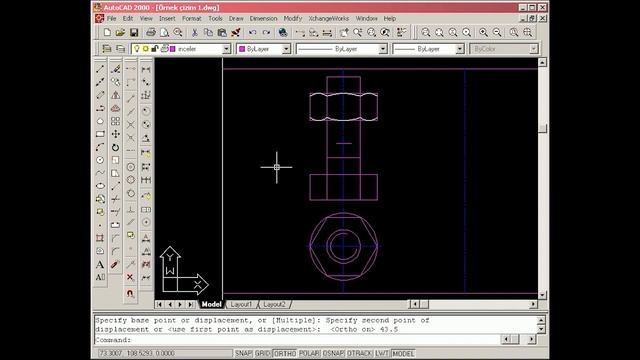Open the lineweight ByLayer dropdown
The height and width of the screenshot is (360, 640).
click(460, 49)
